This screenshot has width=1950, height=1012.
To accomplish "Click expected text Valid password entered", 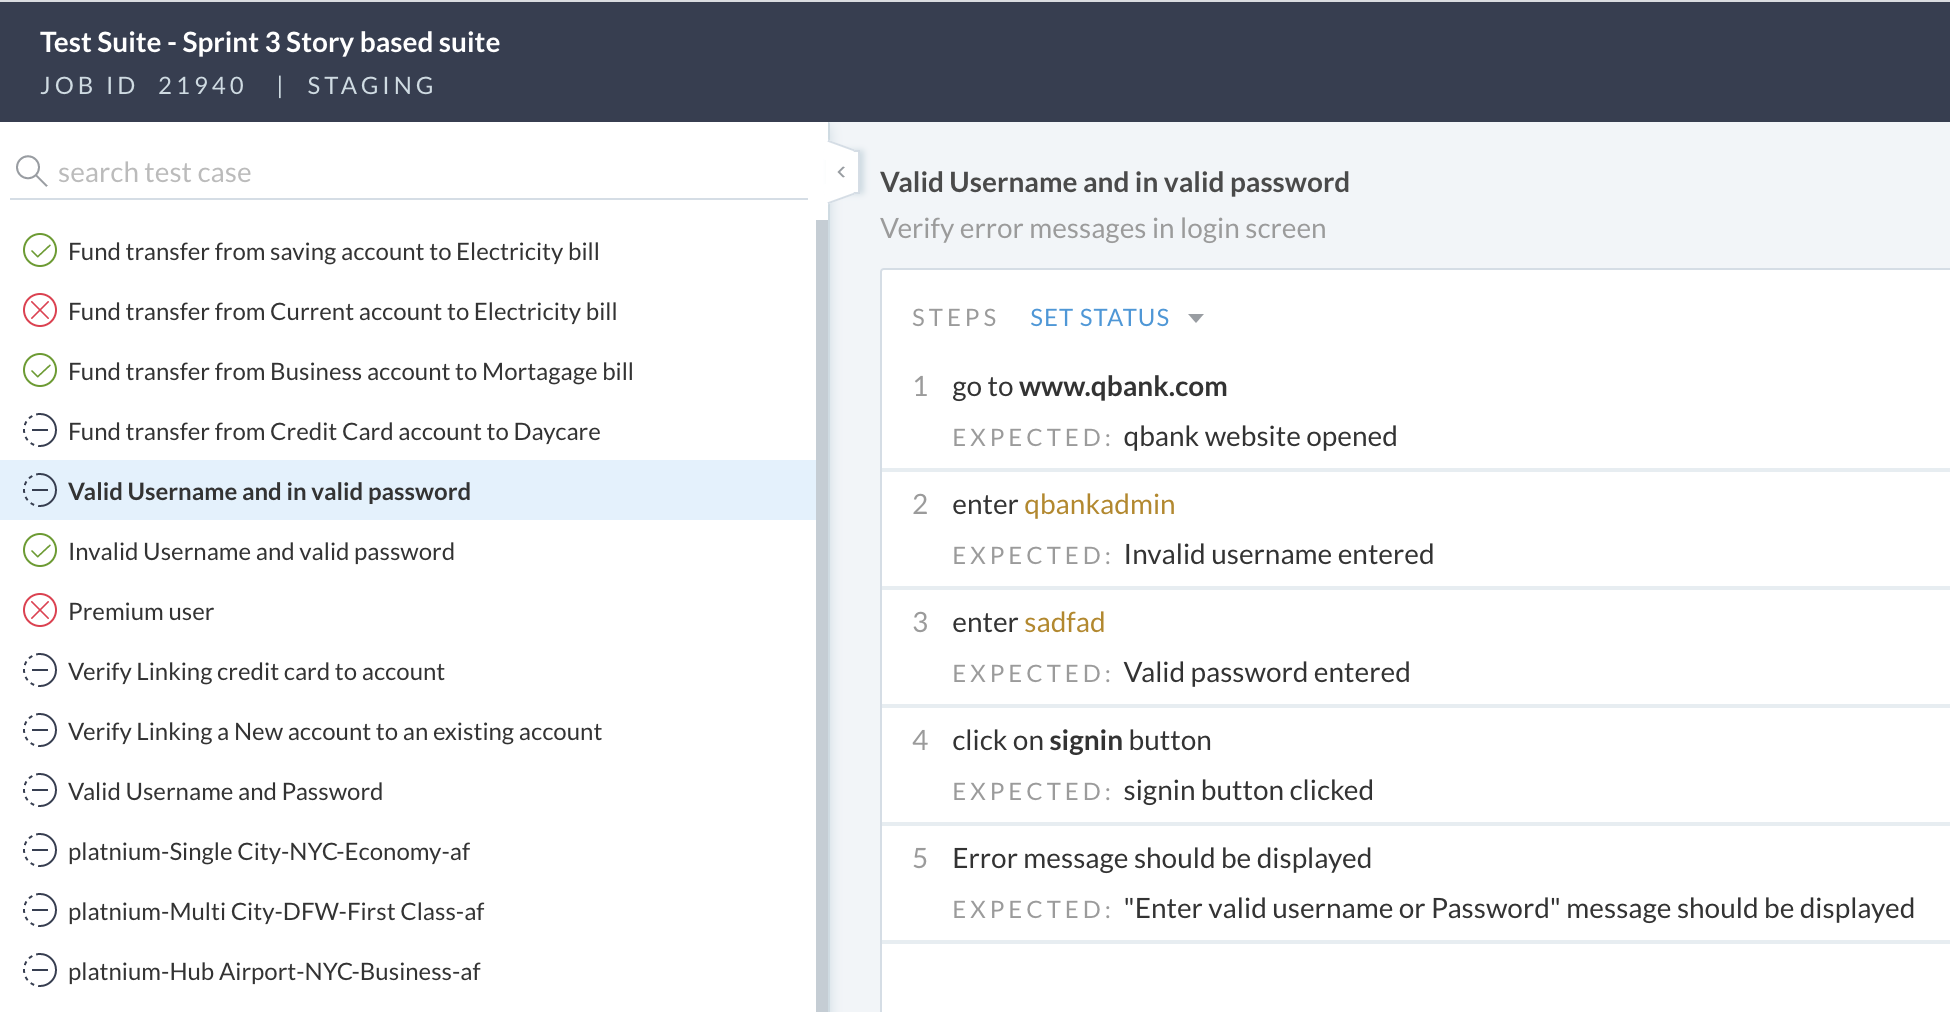I will [x=1266, y=673].
